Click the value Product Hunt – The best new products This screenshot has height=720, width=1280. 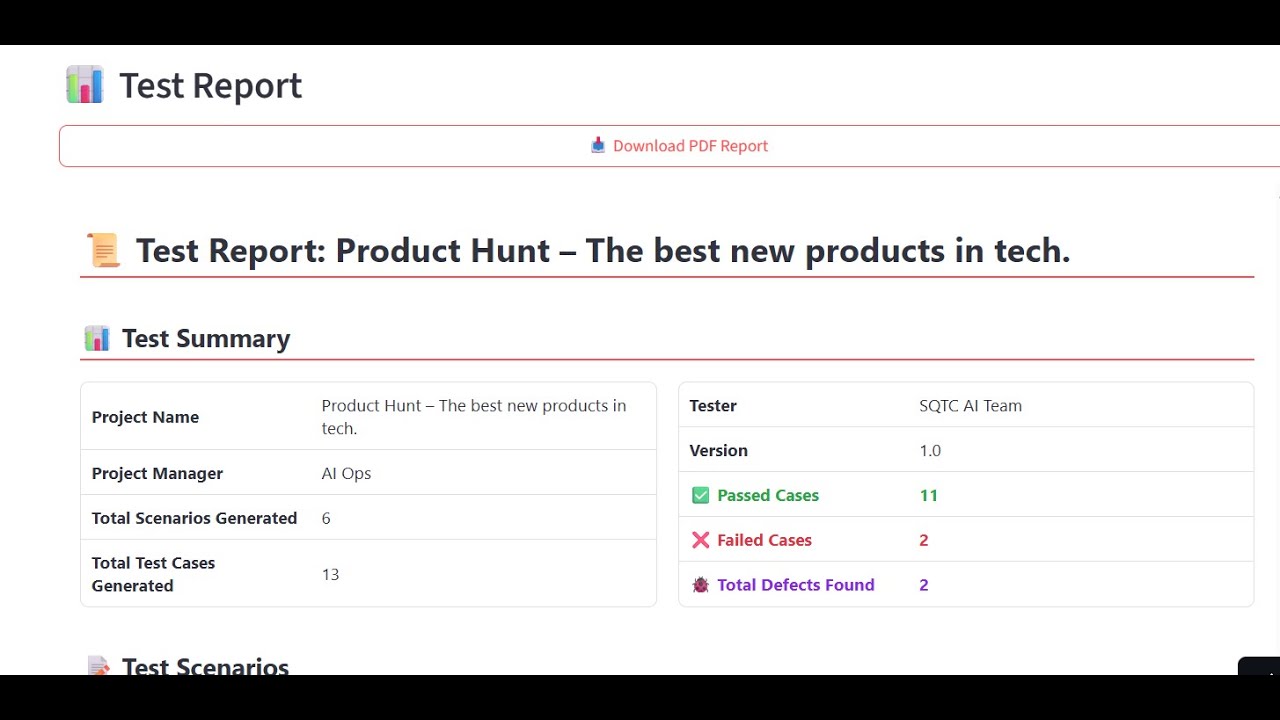474,417
